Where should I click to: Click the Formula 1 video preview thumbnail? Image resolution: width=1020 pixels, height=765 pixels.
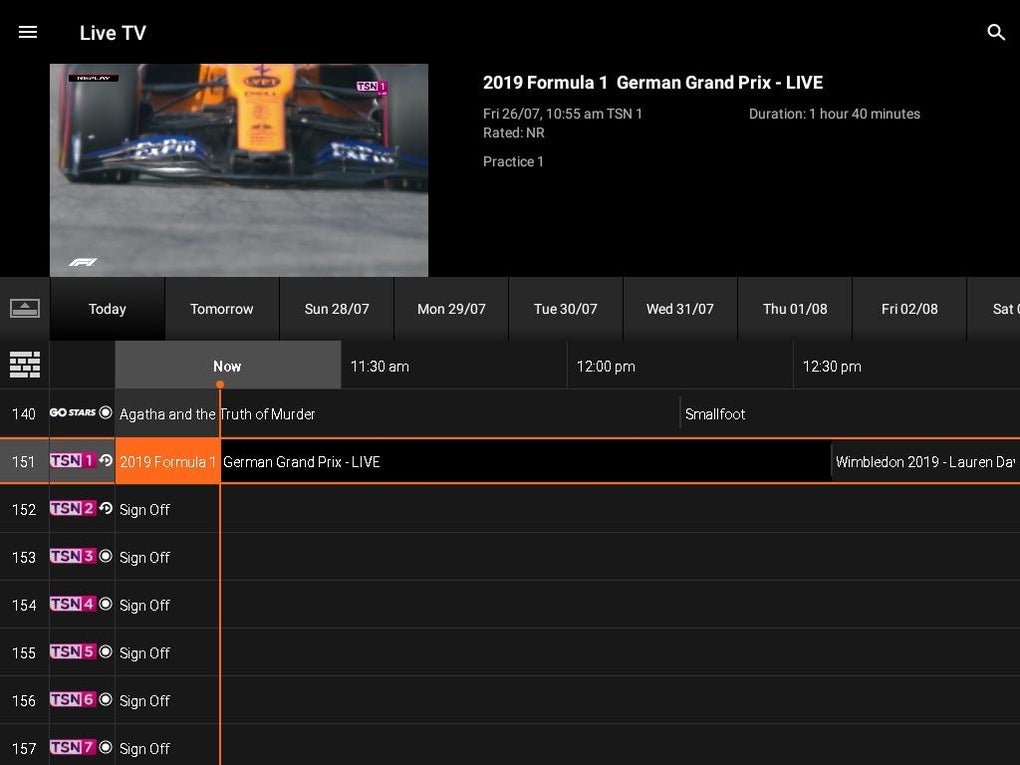coord(239,170)
